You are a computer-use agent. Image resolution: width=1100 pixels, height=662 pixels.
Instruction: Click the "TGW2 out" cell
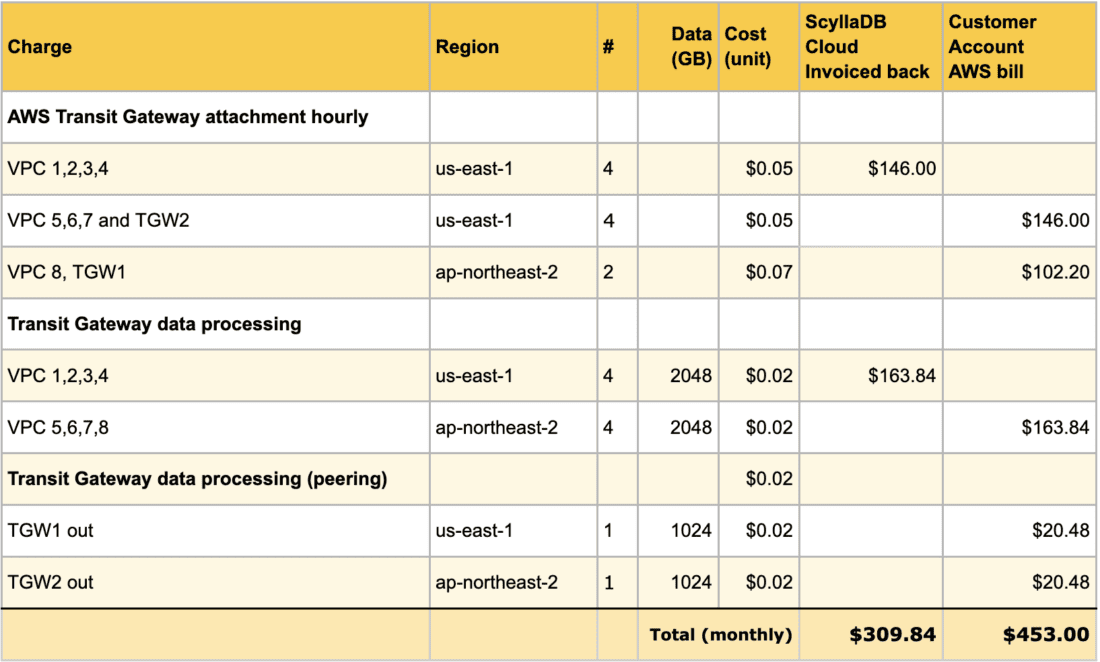coord(215,583)
